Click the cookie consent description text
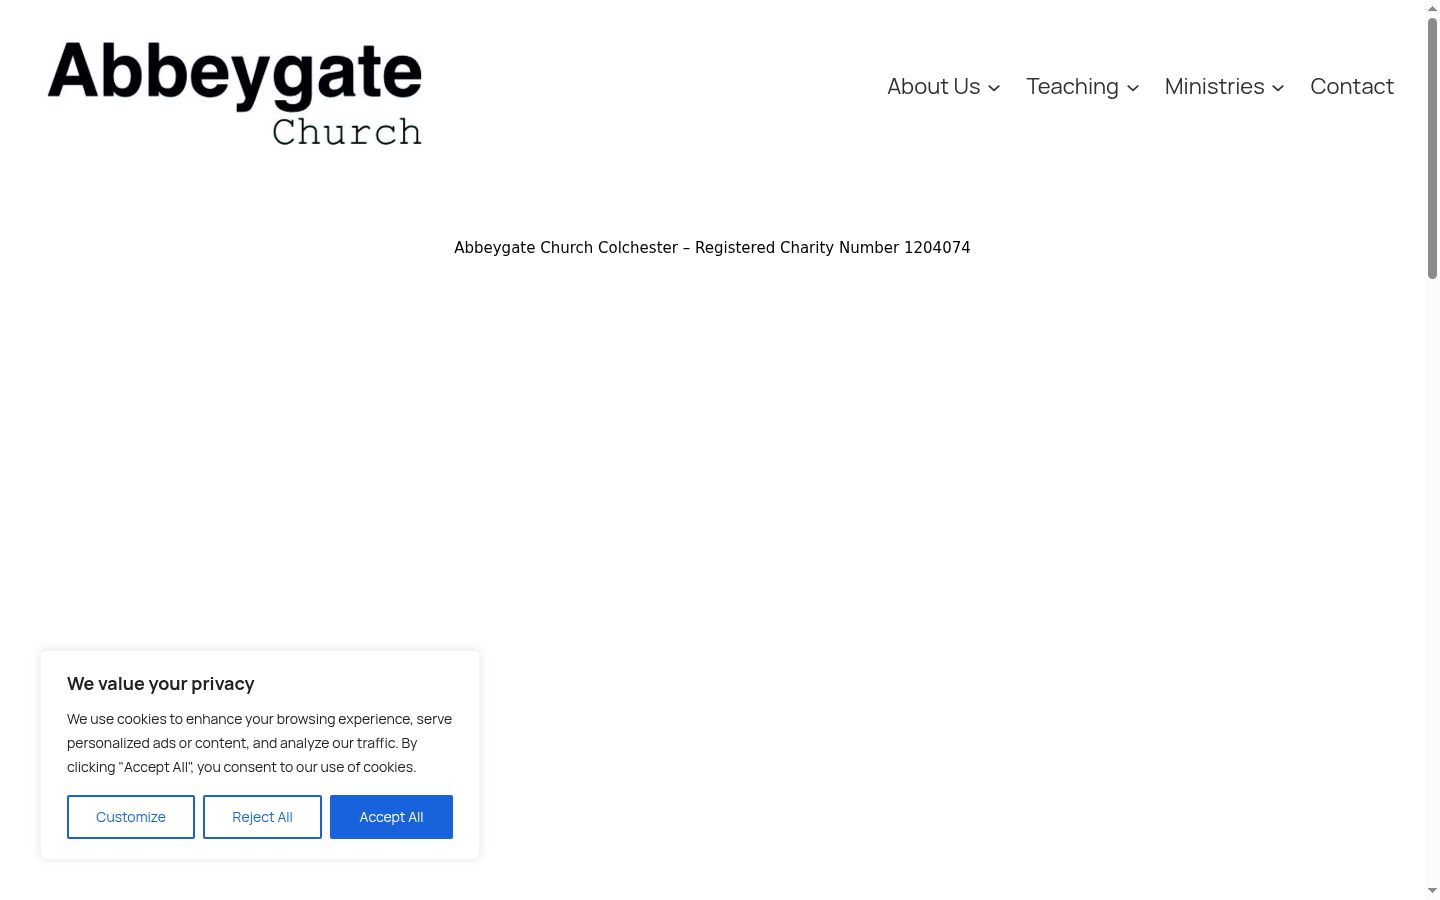Viewport: 1440px width, 900px height. pyautogui.click(x=260, y=743)
